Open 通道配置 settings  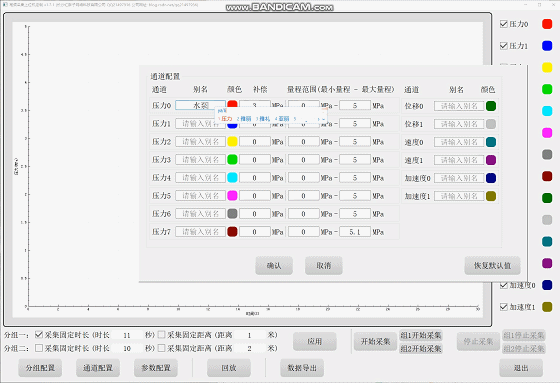(x=98, y=368)
